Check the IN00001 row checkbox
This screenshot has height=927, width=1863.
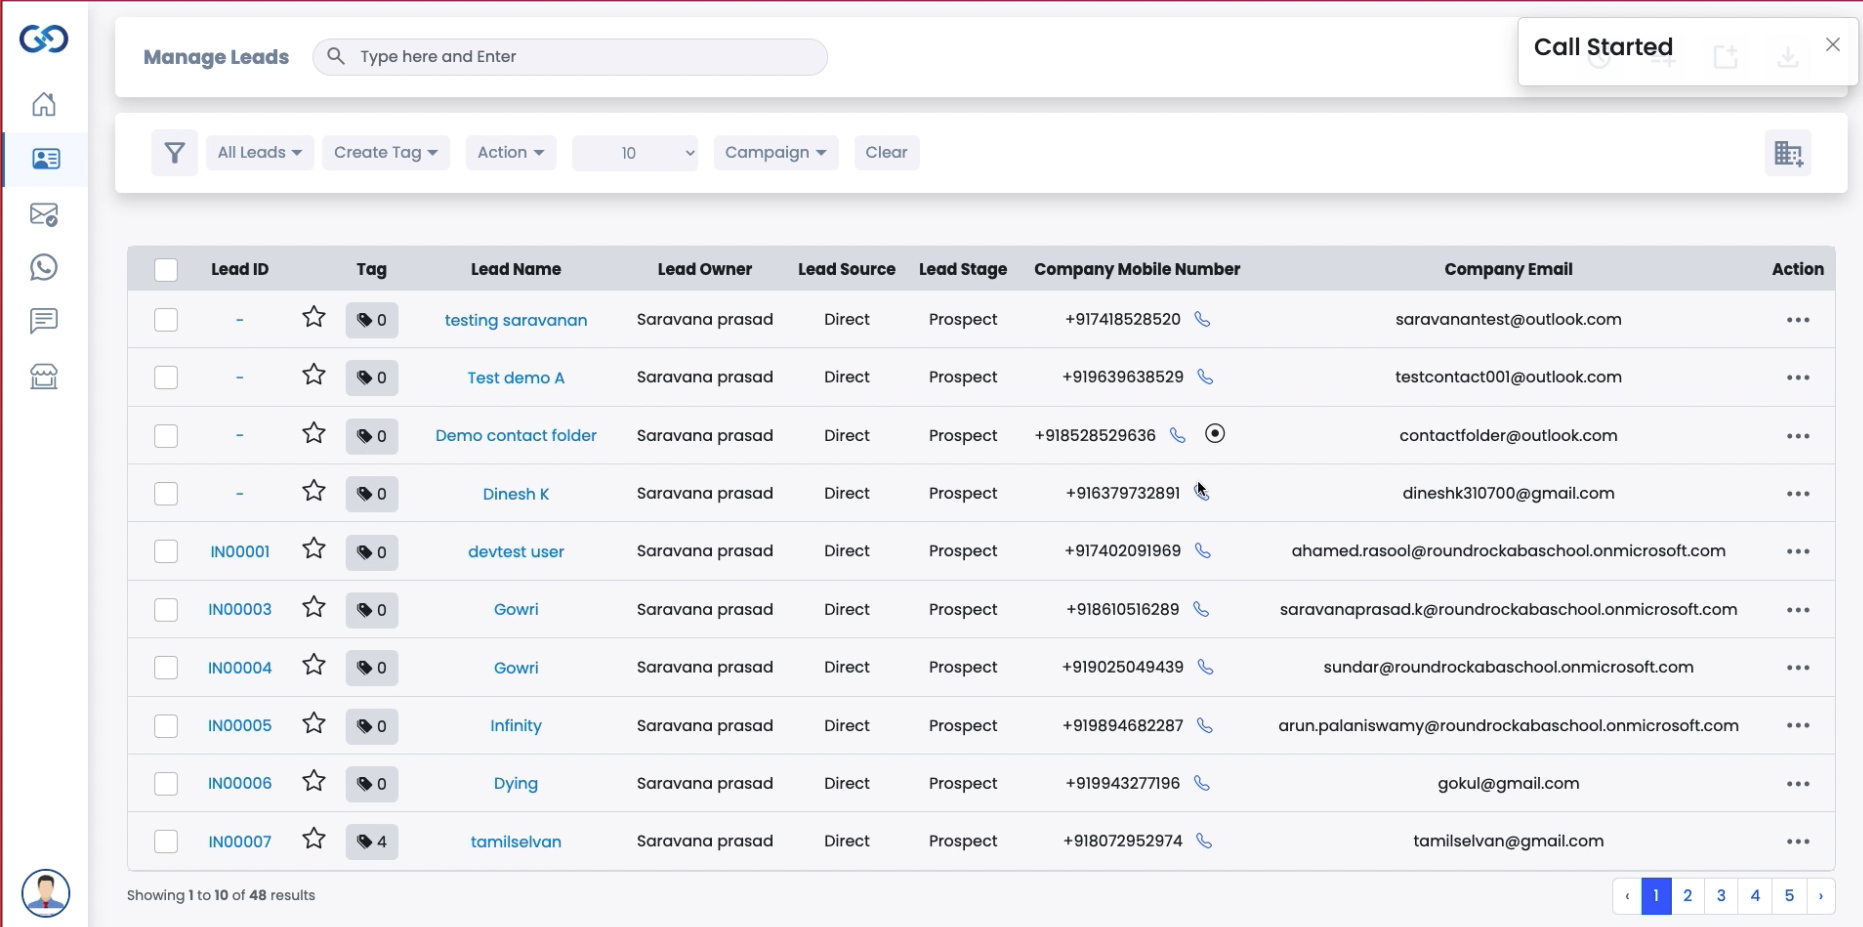tap(166, 552)
